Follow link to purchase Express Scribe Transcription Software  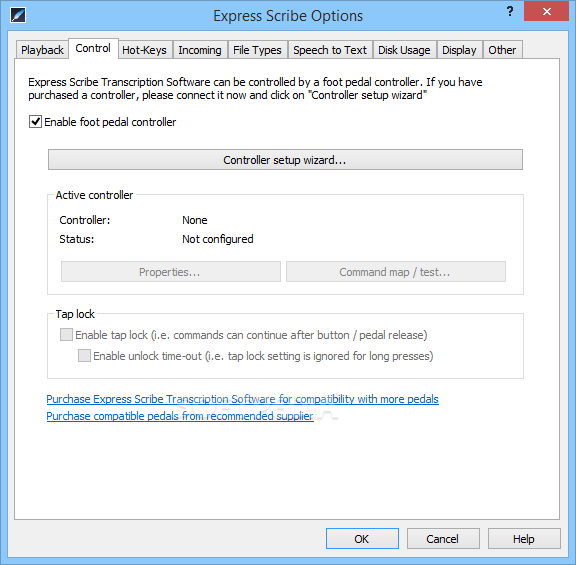pyautogui.click(x=242, y=399)
